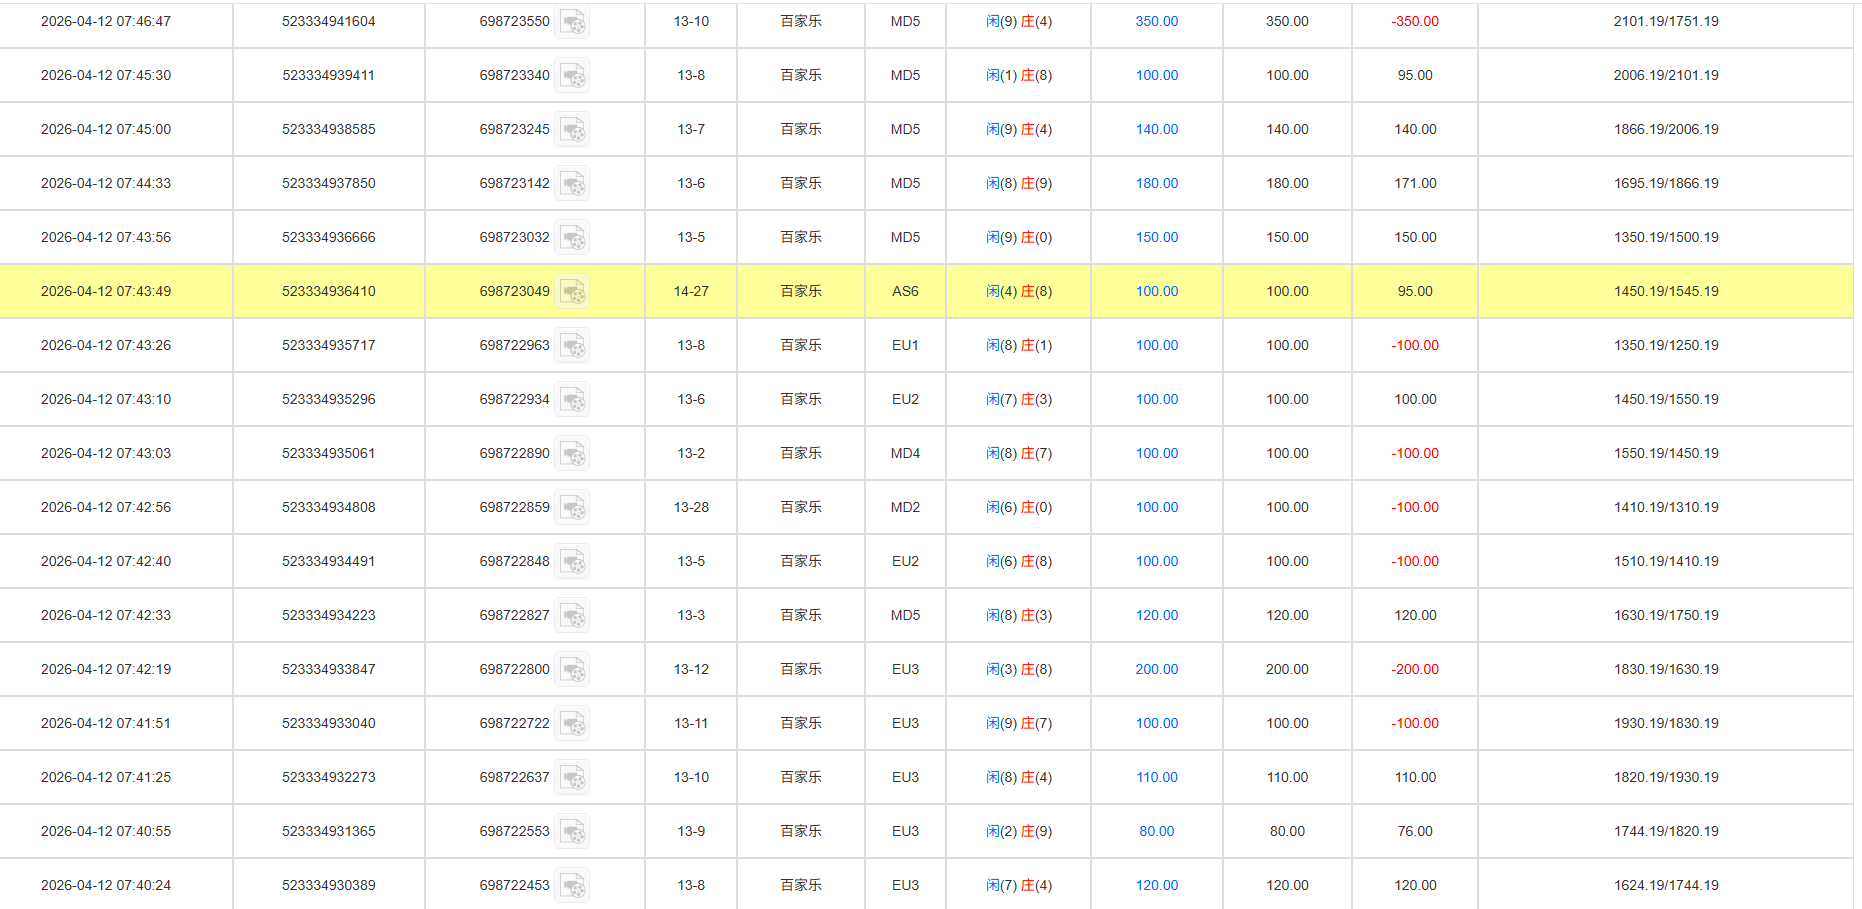View replay for the highlighted game 698723049
The height and width of the screenshot is (909, 1862).
pyautogui.click(x=573, y=291)
